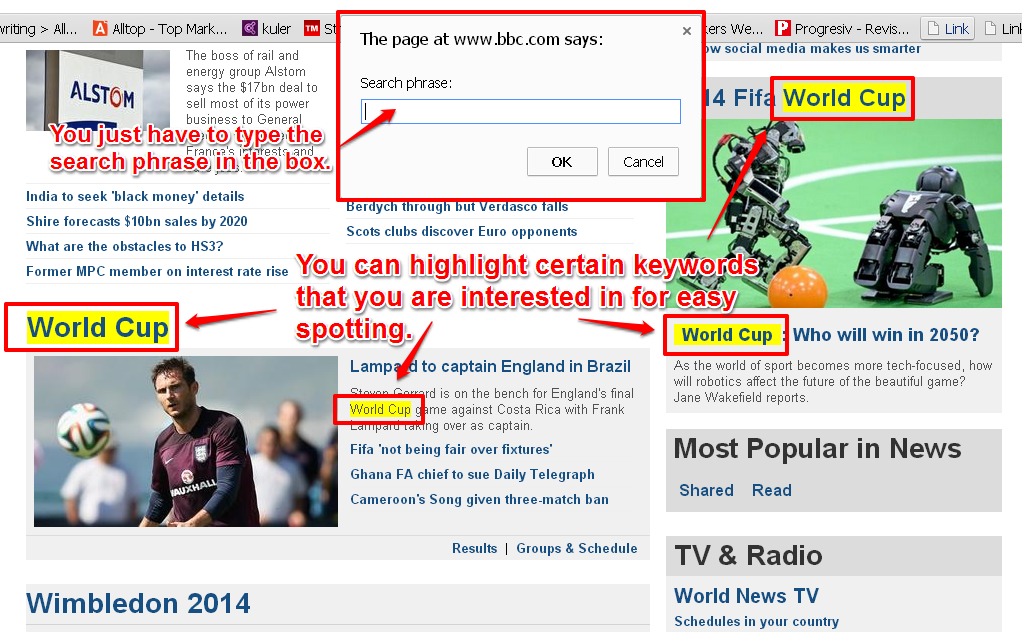Switch to the Shared tab
Viewport: 1022px width, 632px height.
[707, 491]
